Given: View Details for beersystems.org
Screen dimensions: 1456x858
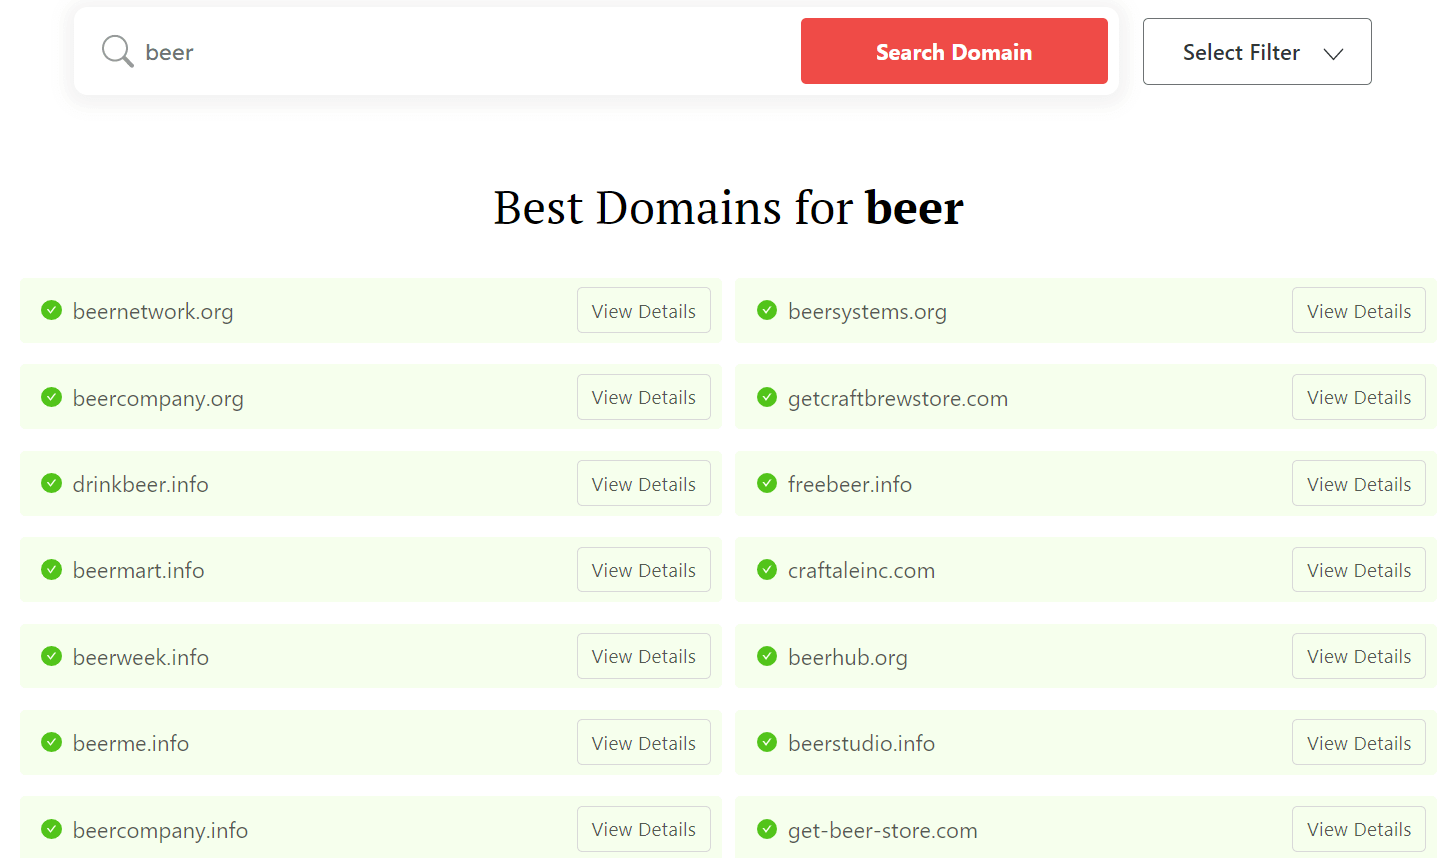Looking at the screenshot, I should [1359, 311].
